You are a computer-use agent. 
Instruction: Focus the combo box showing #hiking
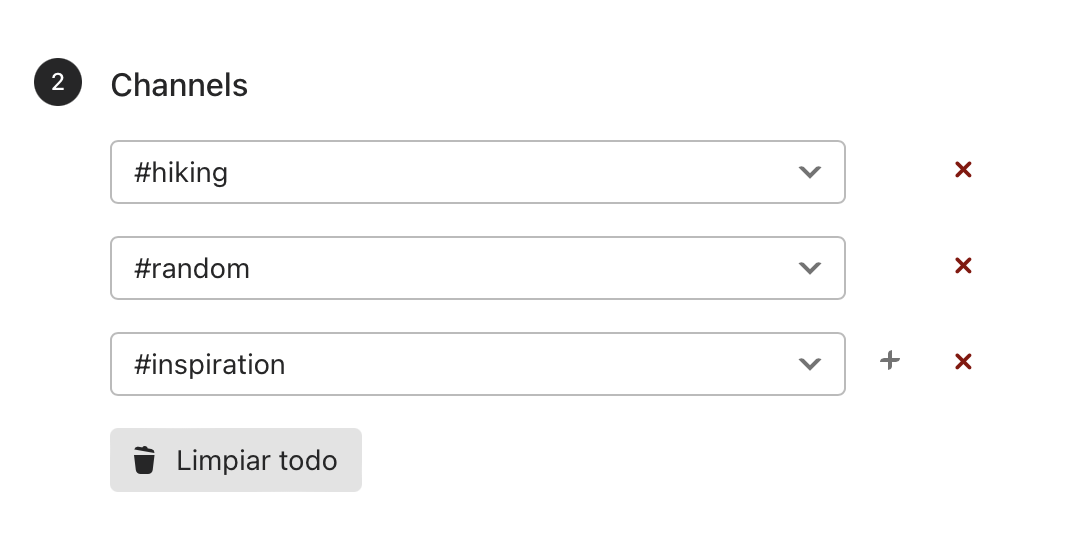[x=478, y=172]
